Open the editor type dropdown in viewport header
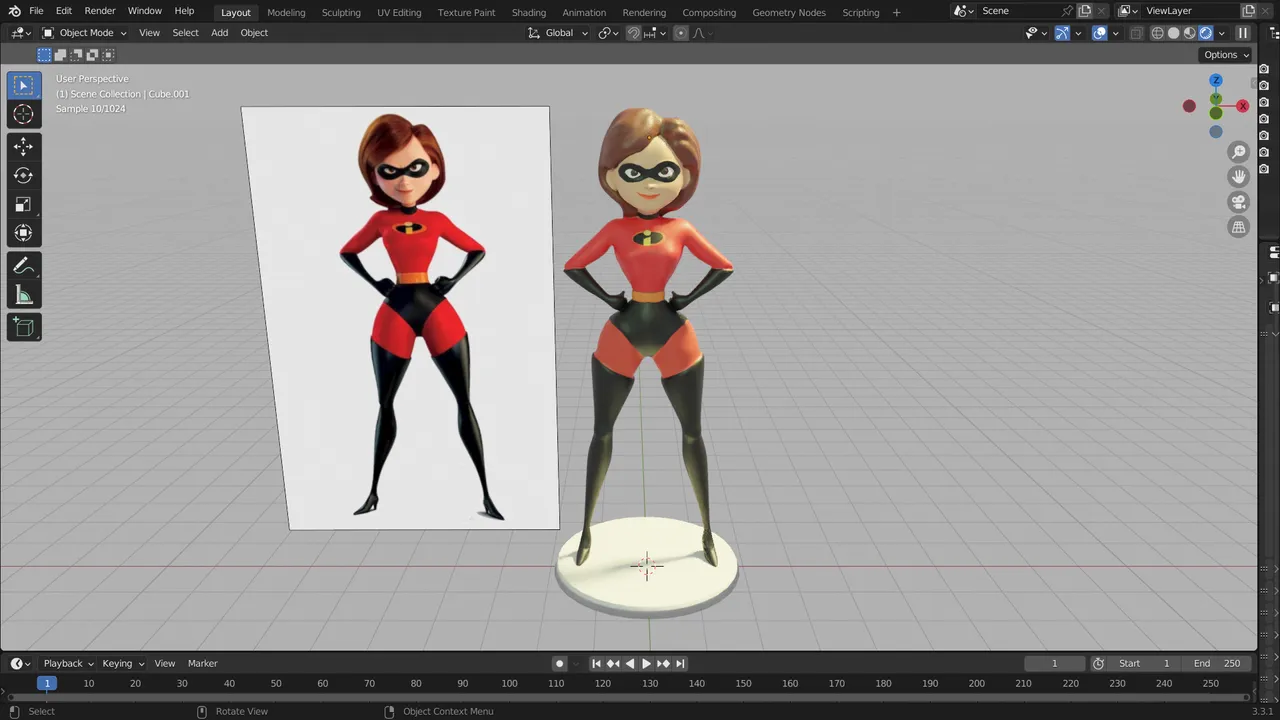Image resolution: width=1280 pixels, height=720 pixels. (21, 33)
